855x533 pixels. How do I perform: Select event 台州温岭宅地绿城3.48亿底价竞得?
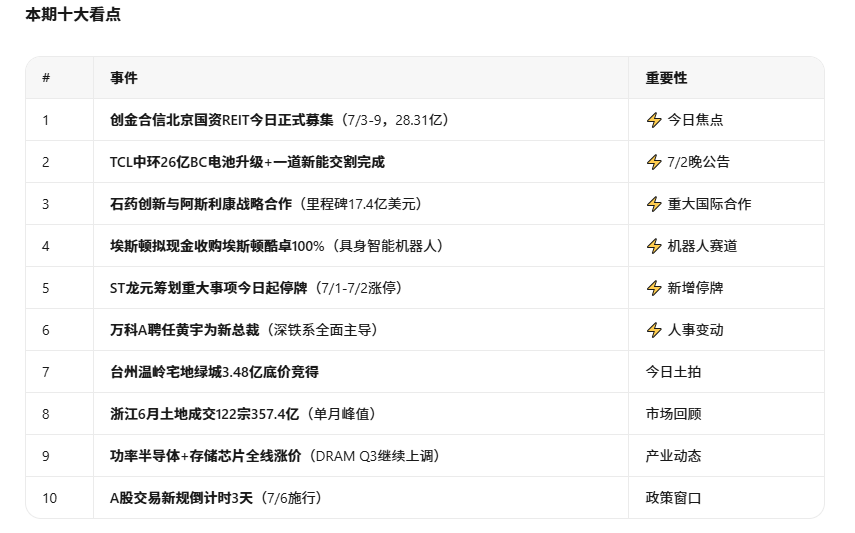tap(214, 372)
